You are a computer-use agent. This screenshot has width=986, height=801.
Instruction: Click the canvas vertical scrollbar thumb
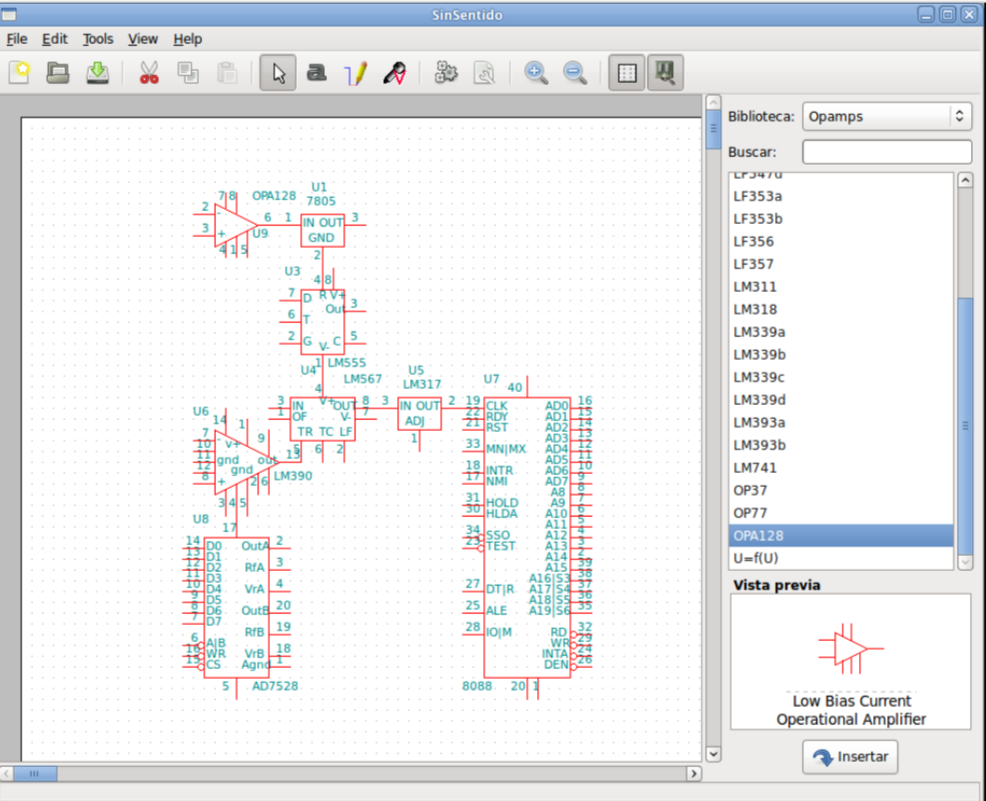pyautogui.click(x=713, y=130)
